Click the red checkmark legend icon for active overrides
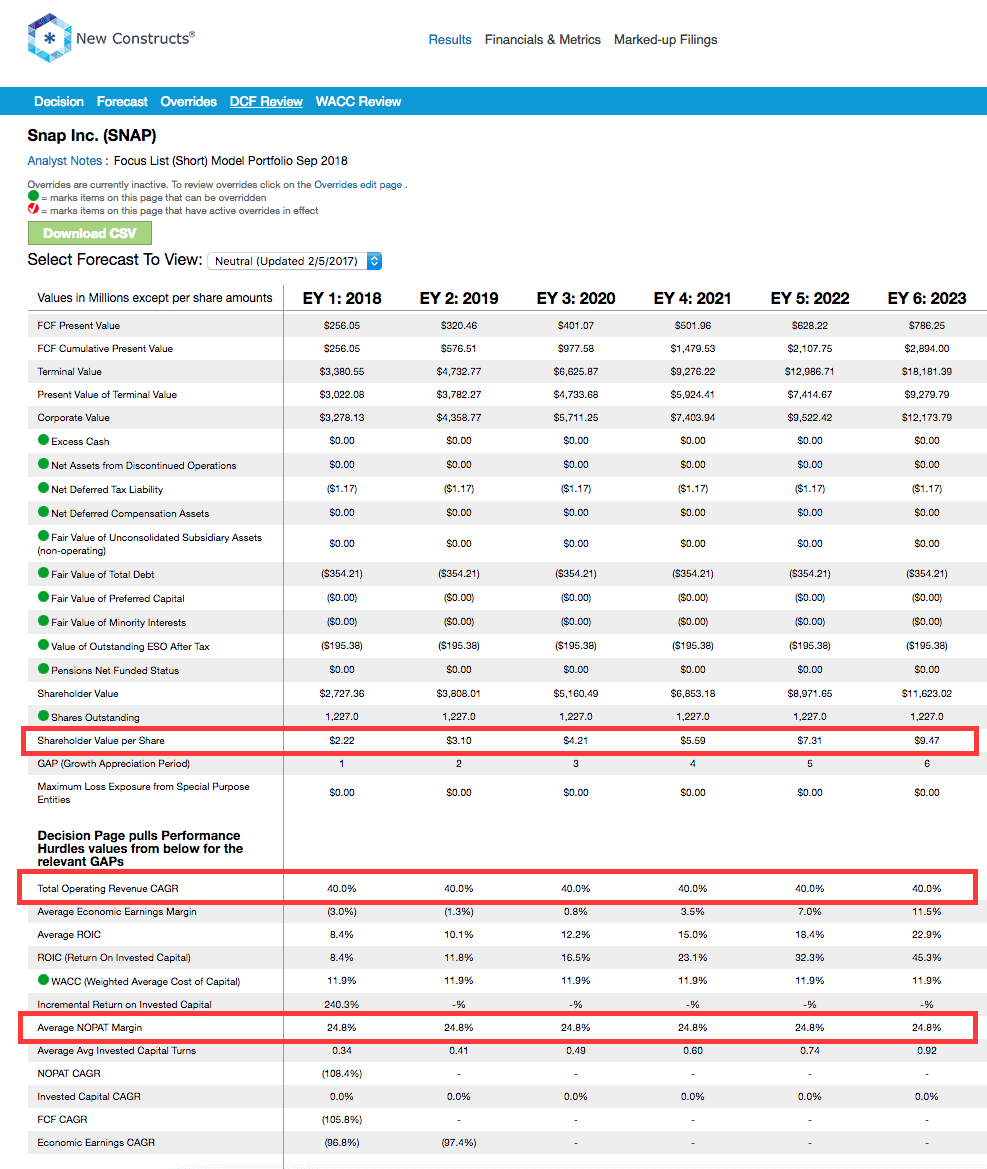Viewport: 987px width, 1169px height. (33, 209)
